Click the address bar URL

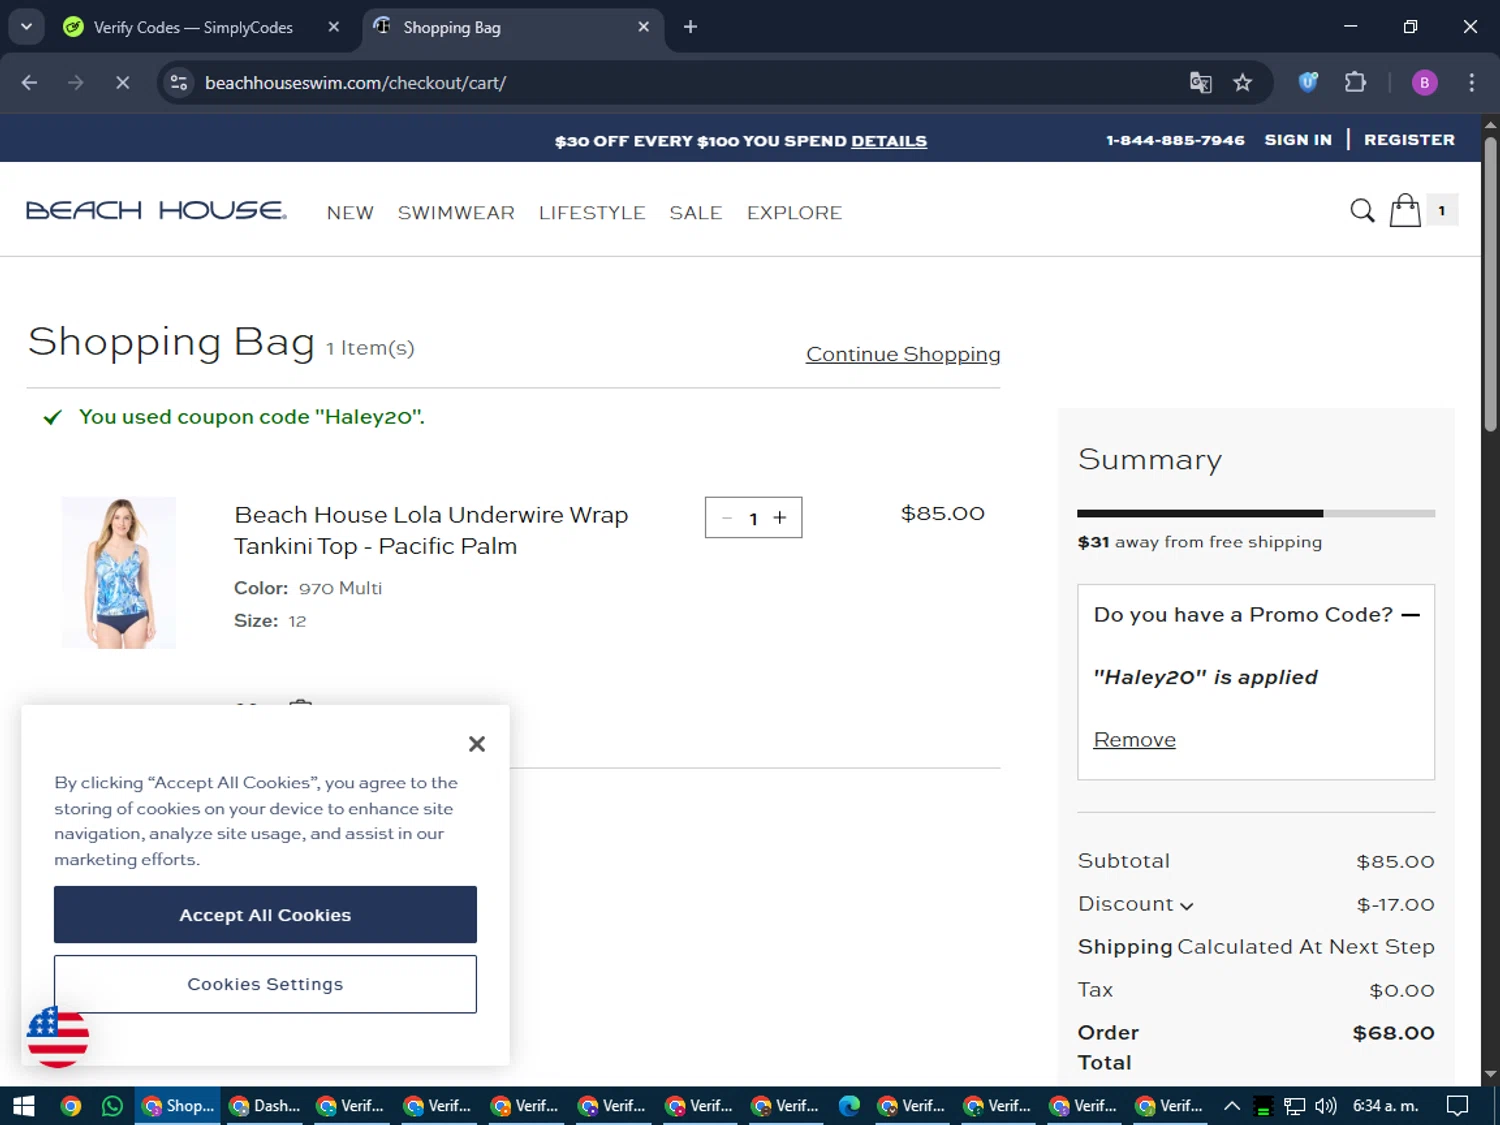(x=355, y=83)
